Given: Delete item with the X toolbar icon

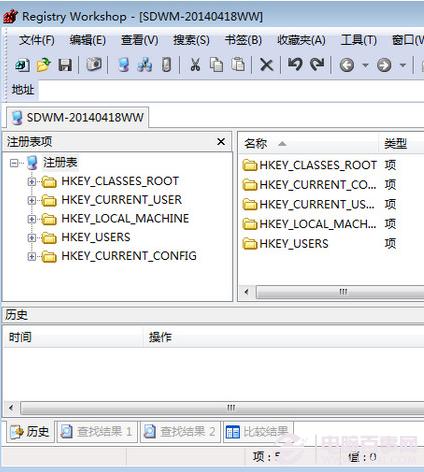Looking at the screenshot, I should click(266, 65).
